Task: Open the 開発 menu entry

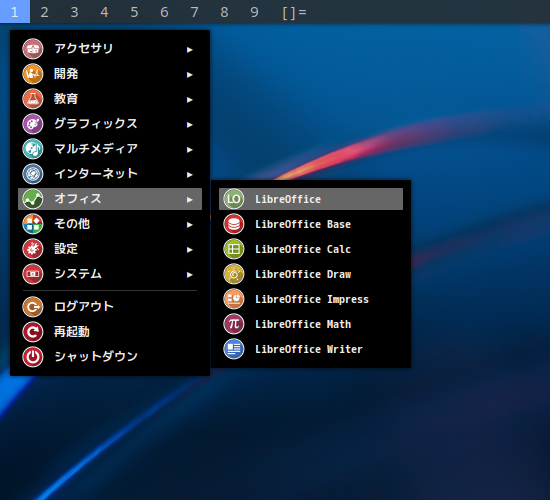Action: coord(110,74)
